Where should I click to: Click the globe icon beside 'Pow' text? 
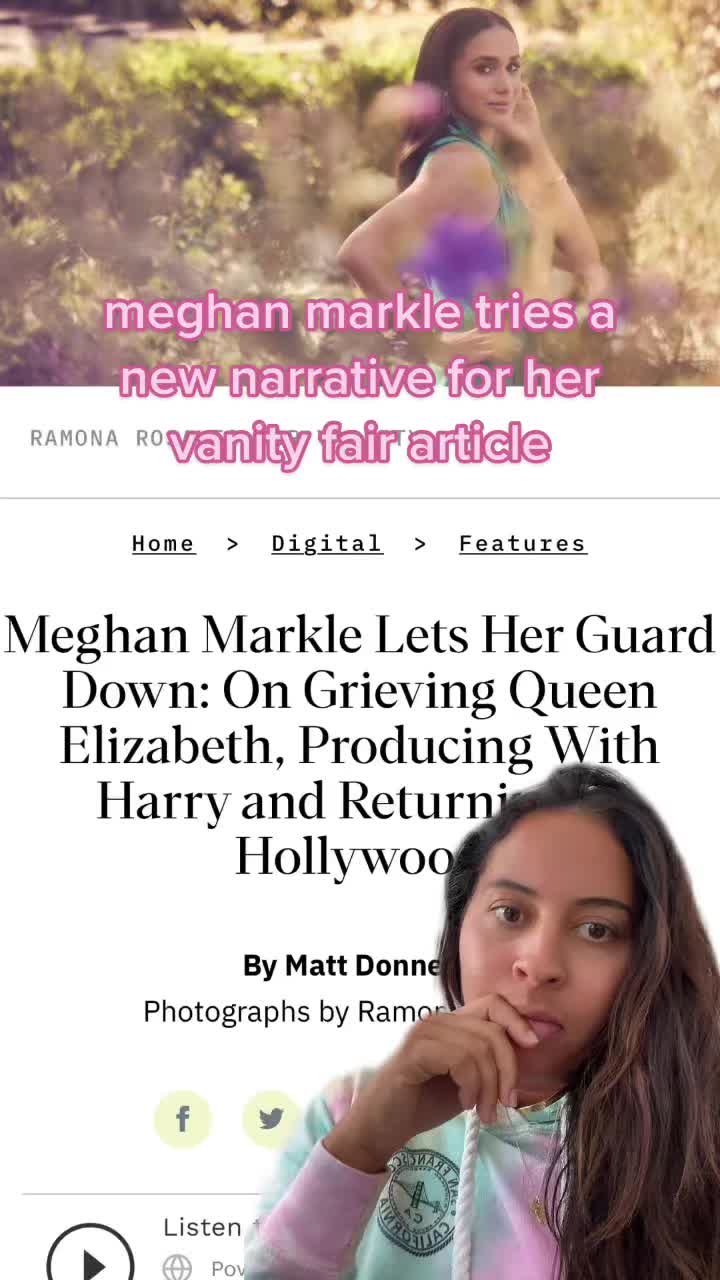[178, 1267]
